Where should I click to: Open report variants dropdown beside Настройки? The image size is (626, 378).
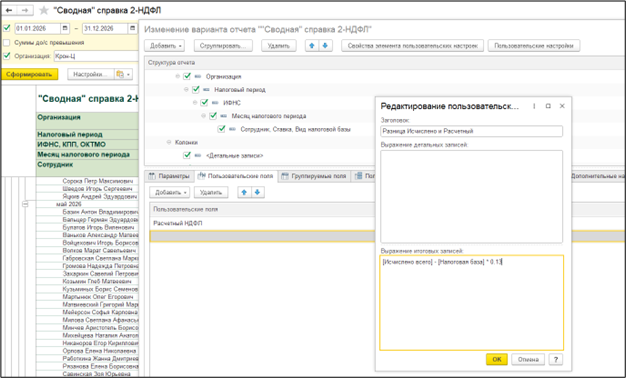[123, 74]
